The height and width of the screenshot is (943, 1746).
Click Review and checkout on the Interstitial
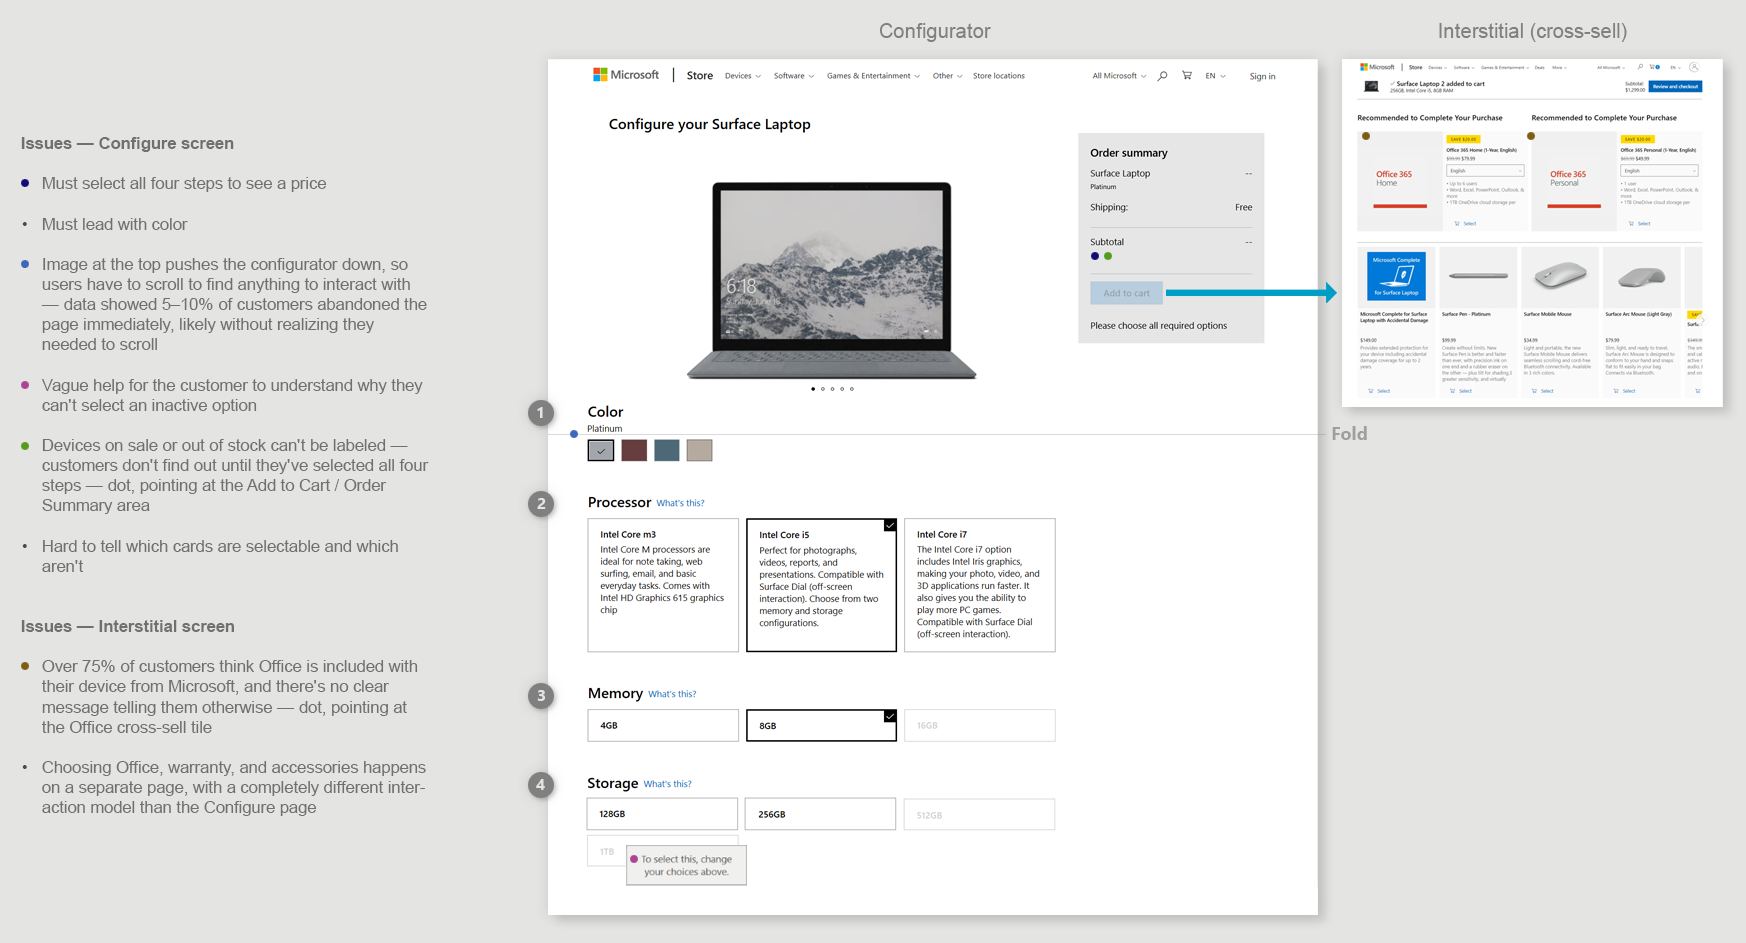click(1676, 87)
